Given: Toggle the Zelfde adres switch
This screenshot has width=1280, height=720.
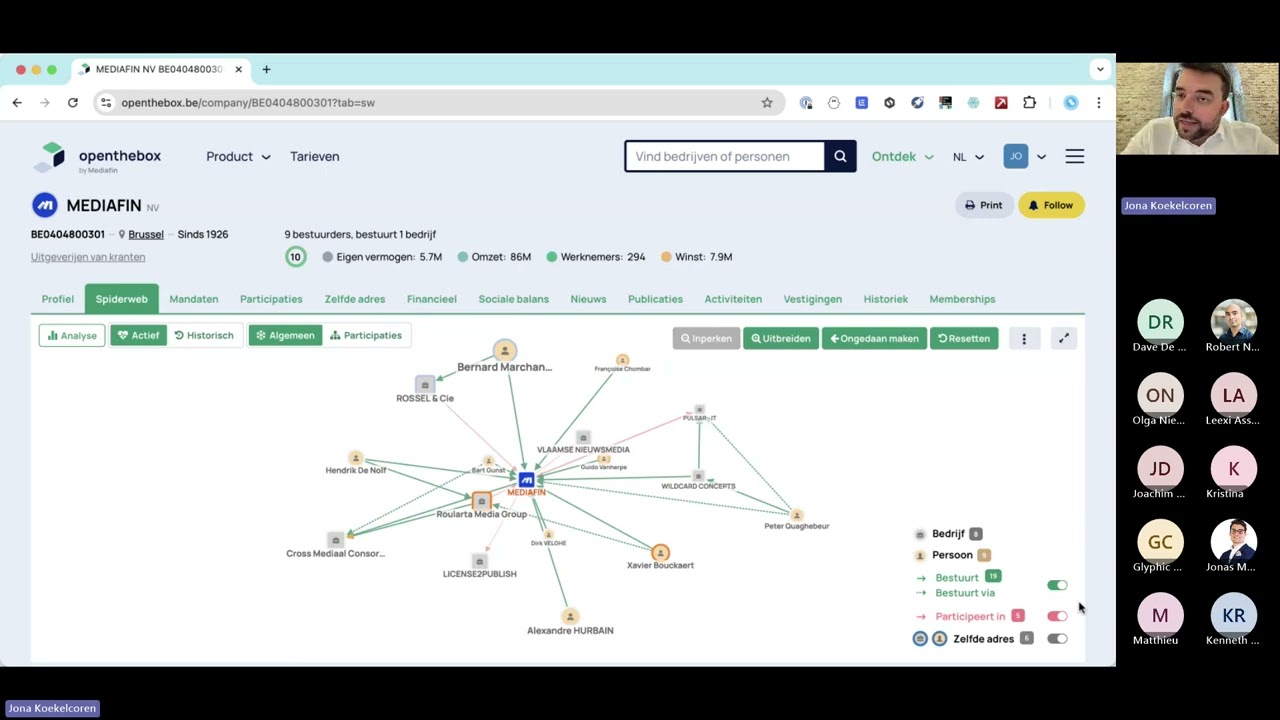Looking at the screenshot, I should tap(1057, 638).
